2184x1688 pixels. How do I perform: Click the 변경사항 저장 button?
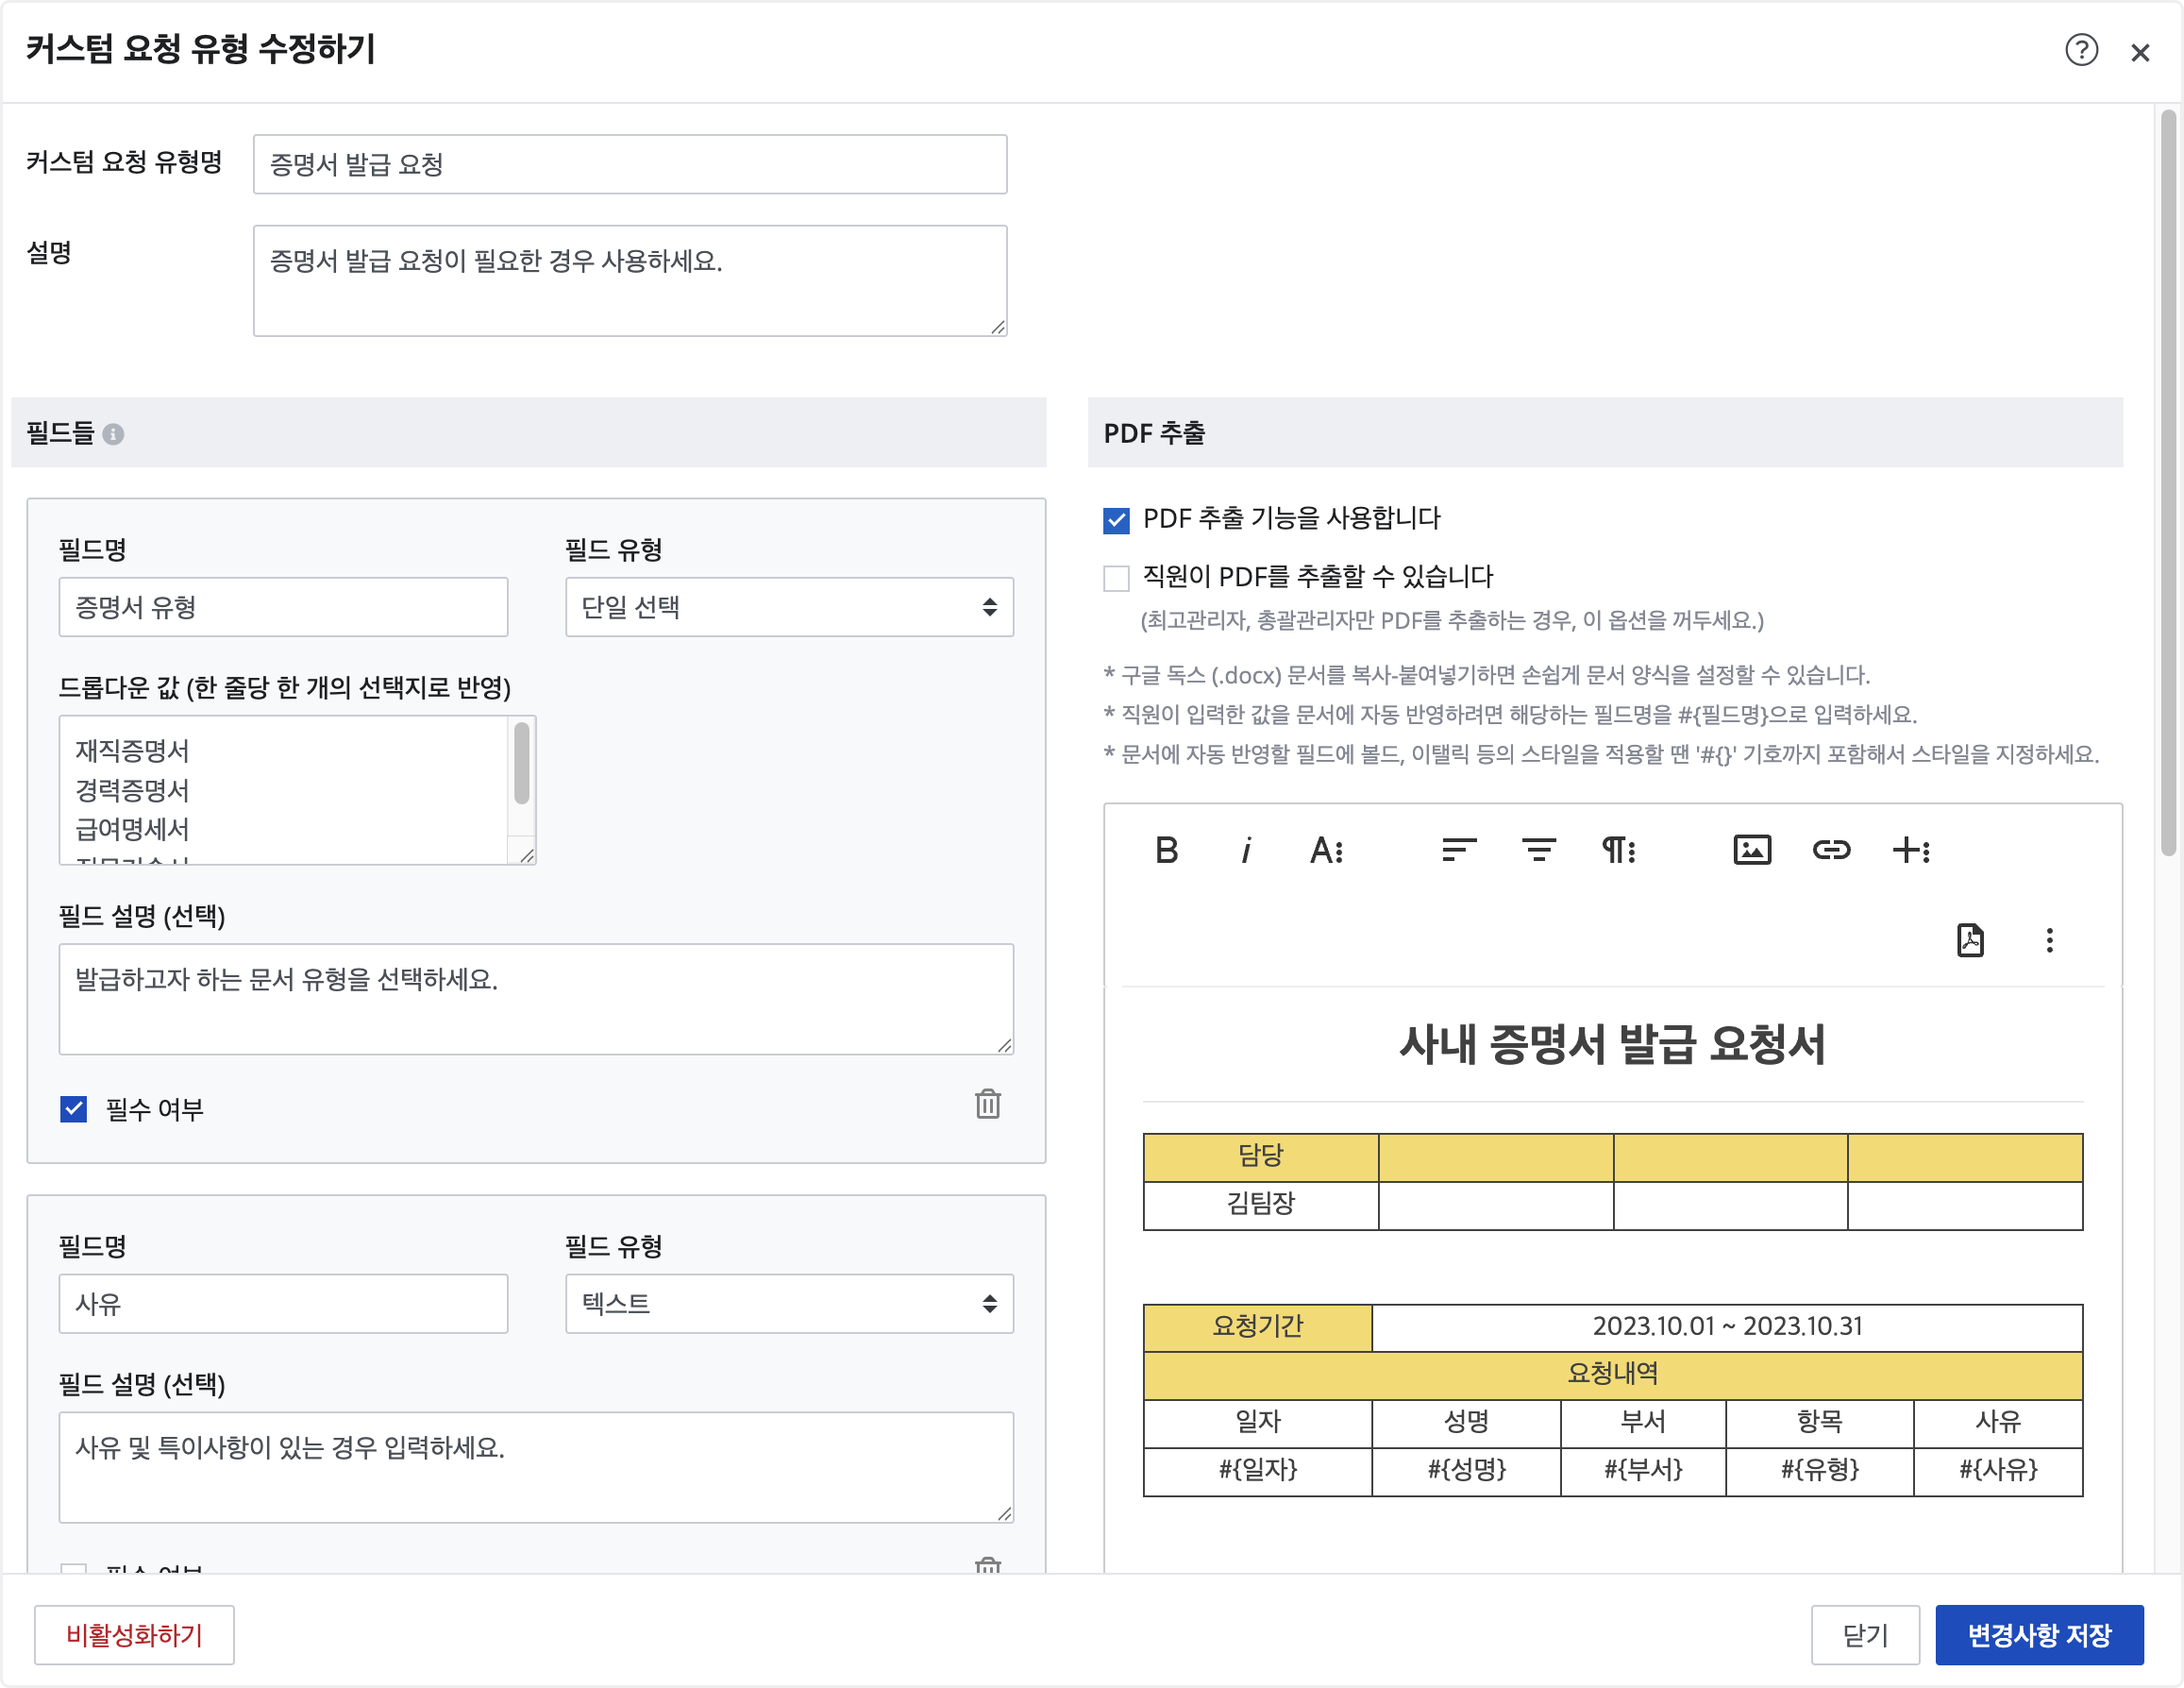pyautogui.click(x=2038, y=1636)
